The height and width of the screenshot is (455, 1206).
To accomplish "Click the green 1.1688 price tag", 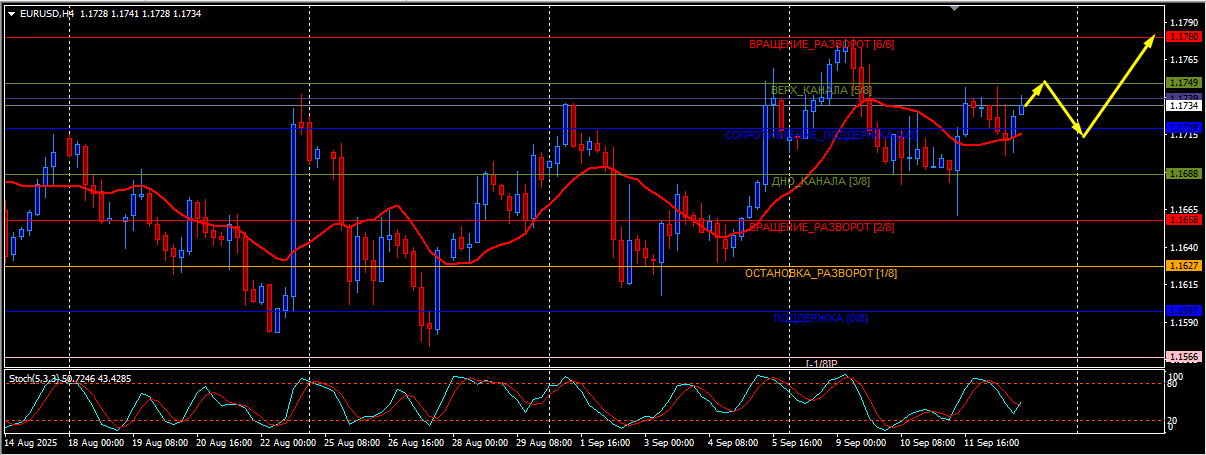I will (1183, 174).
